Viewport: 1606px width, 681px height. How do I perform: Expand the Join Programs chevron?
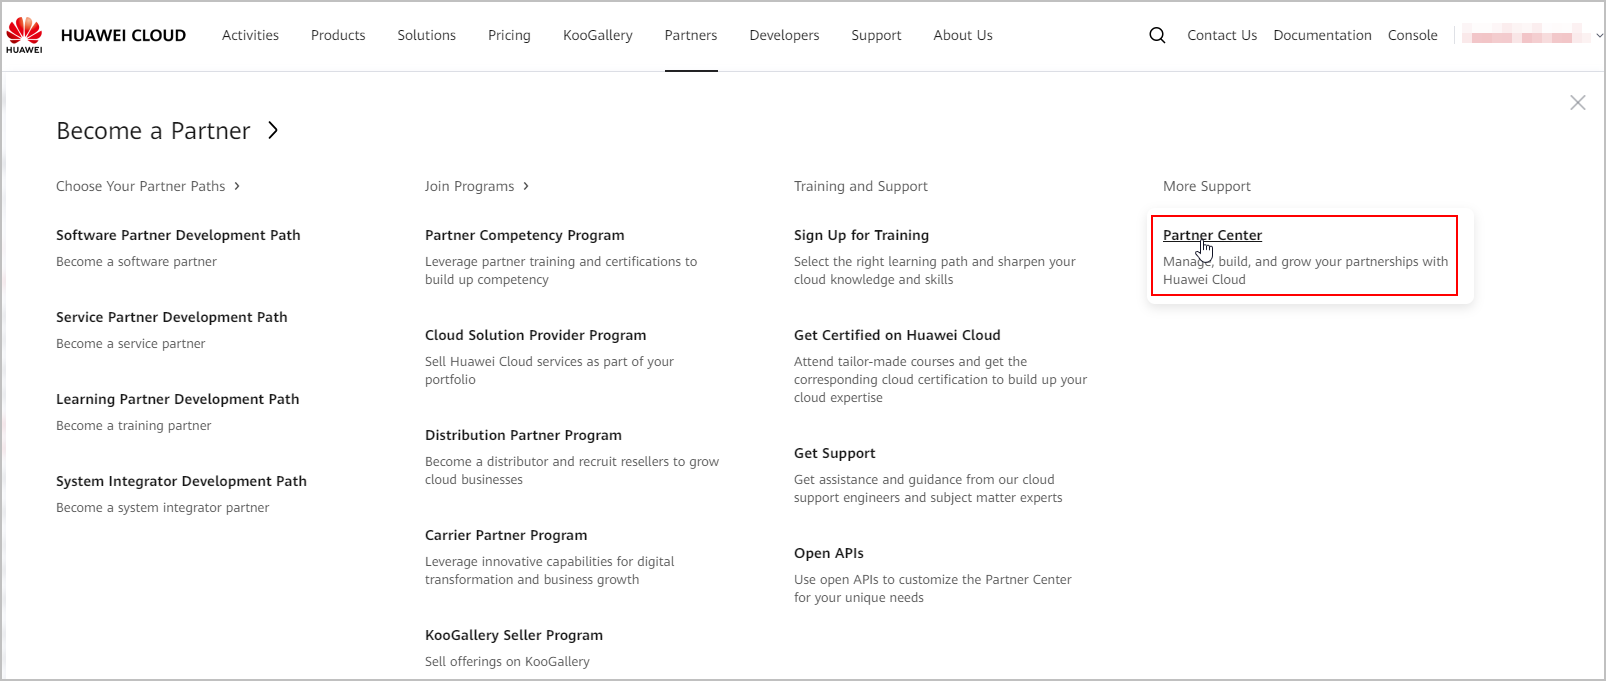pyautogui.click(x=526, y=186)
